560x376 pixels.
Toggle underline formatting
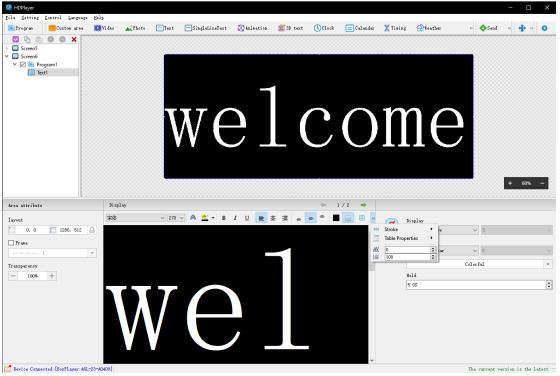pos(247,218)
